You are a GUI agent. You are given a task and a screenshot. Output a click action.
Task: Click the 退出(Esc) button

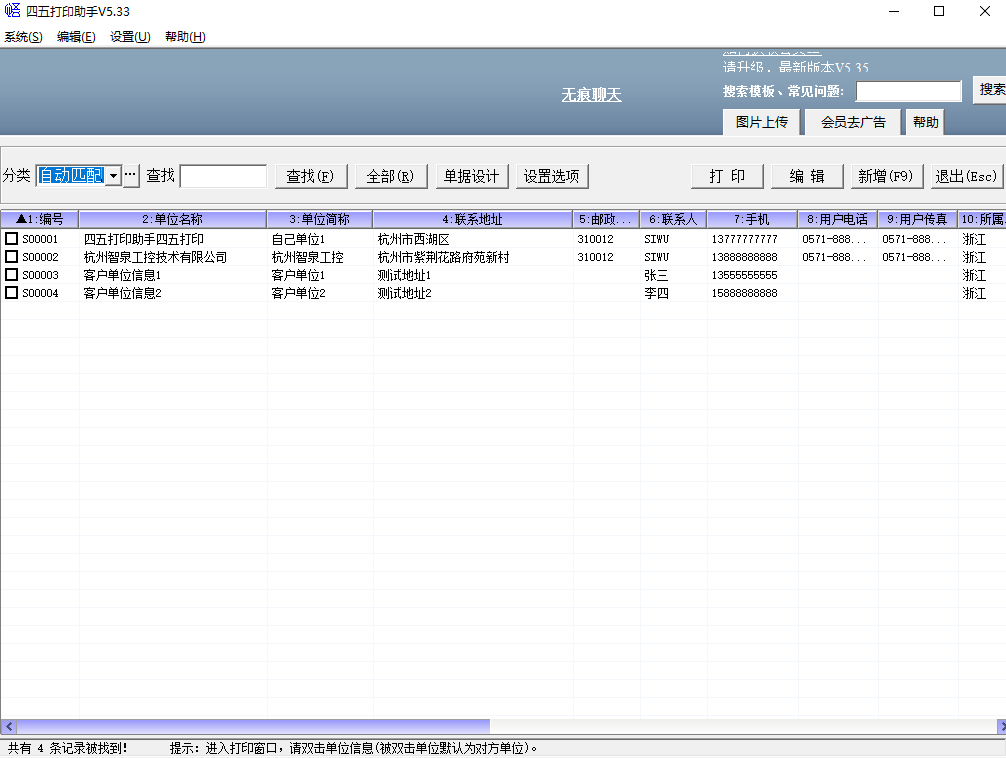pos(967,176)
